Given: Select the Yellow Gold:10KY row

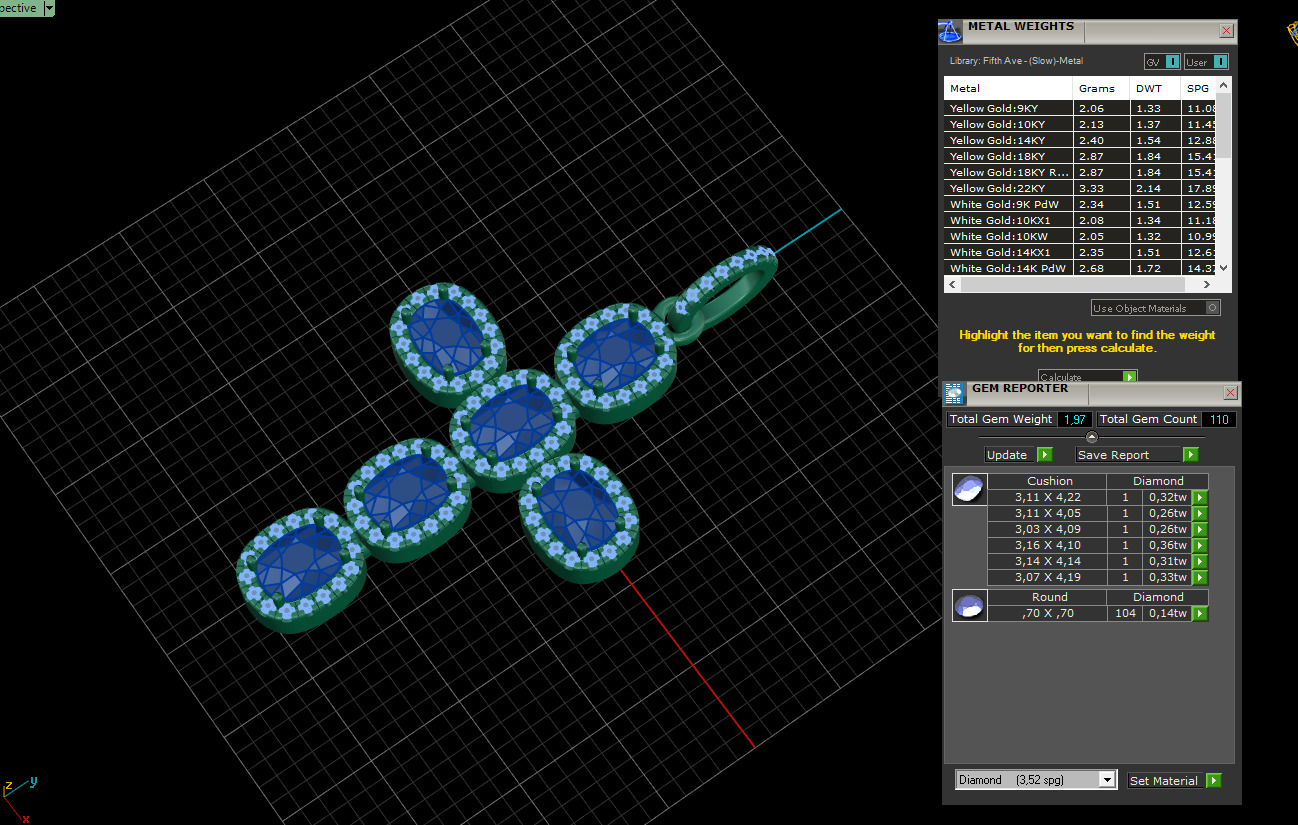Looking at the screenshot, I should coord(1081,124).
